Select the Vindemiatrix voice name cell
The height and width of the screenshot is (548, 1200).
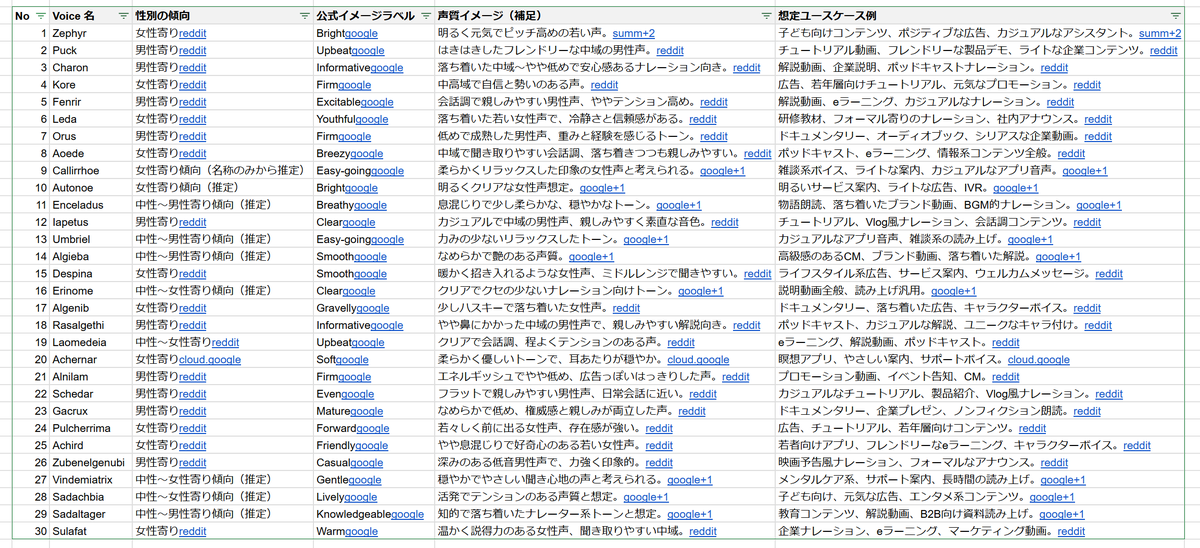83,480
